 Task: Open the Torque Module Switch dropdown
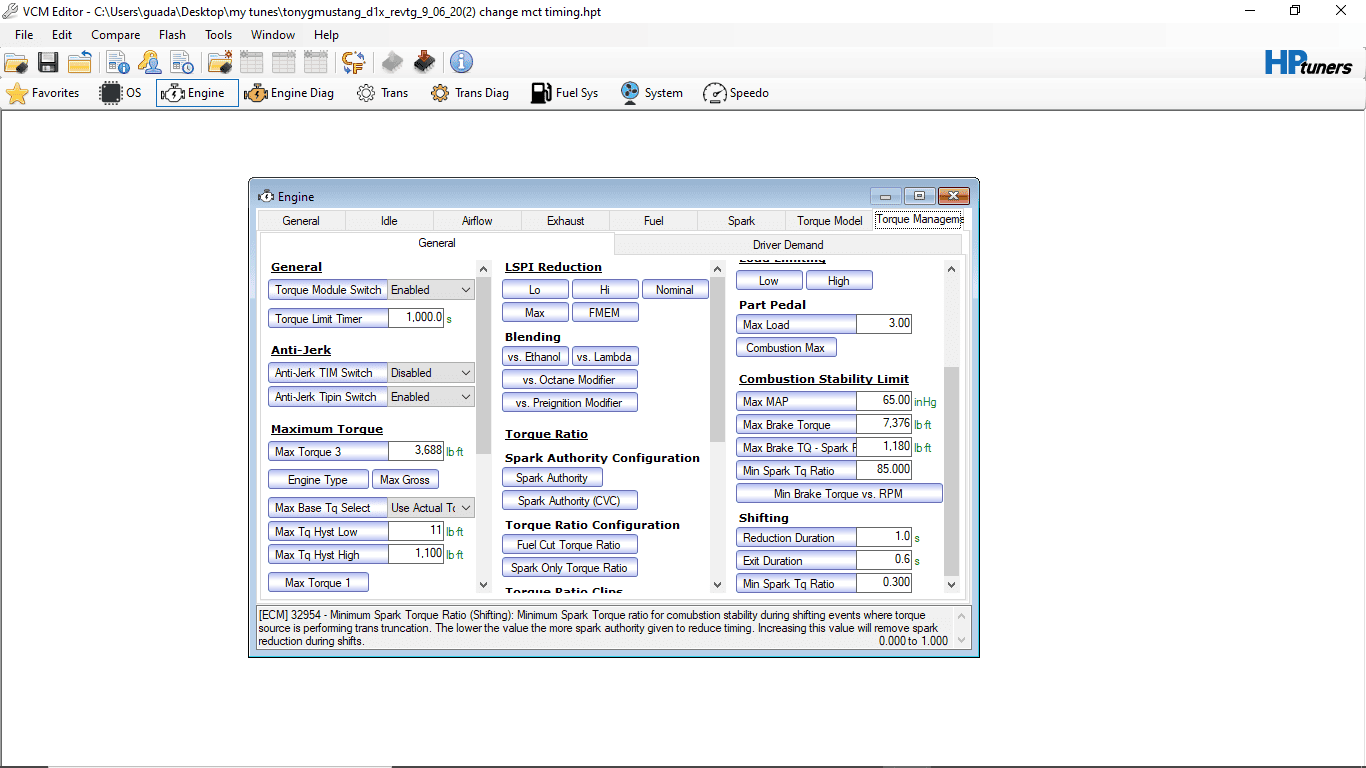click(430, 290)
